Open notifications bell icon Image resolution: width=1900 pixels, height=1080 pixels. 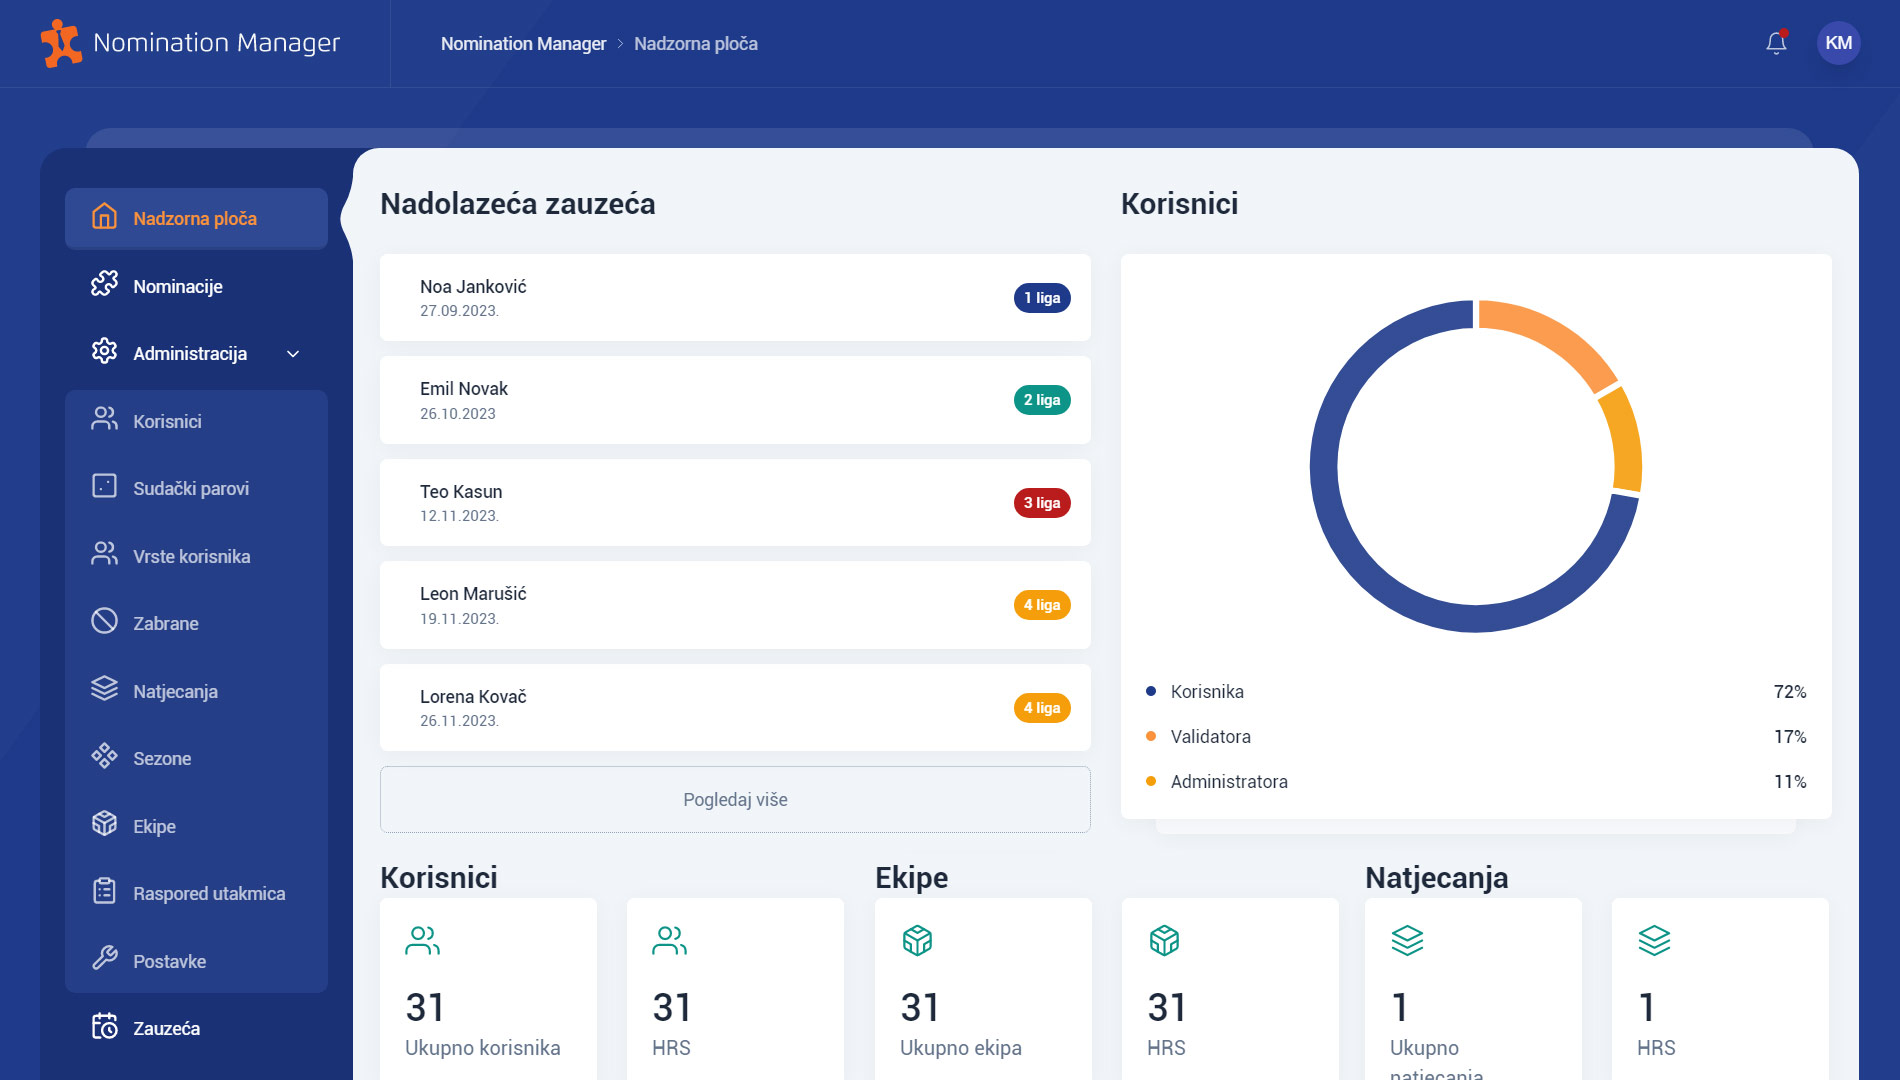click(1776, 43)
